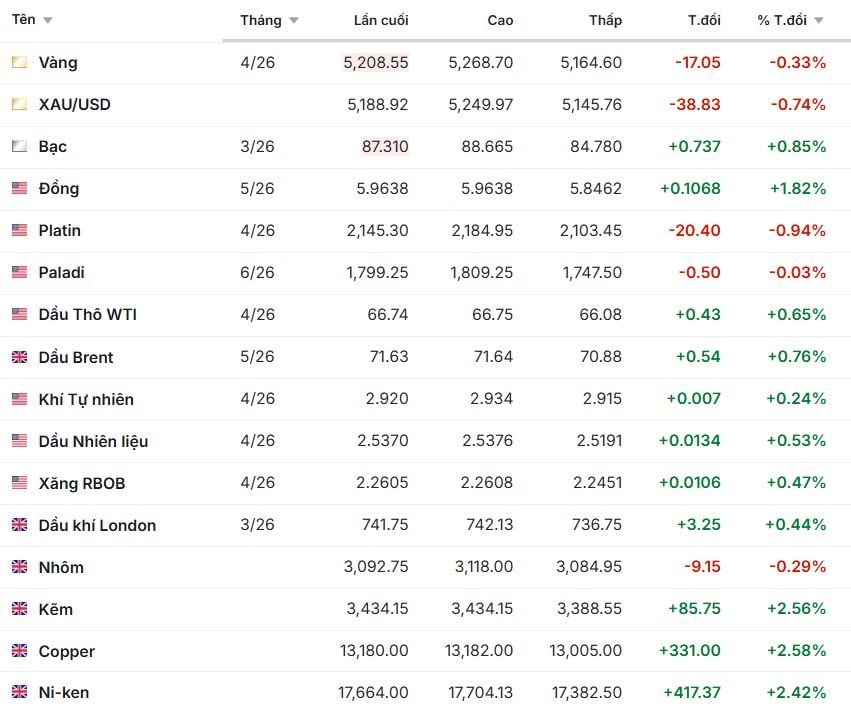Click the UK flag beside Nhôm
This screenshot has height=713, width=851.
(19, 567)
